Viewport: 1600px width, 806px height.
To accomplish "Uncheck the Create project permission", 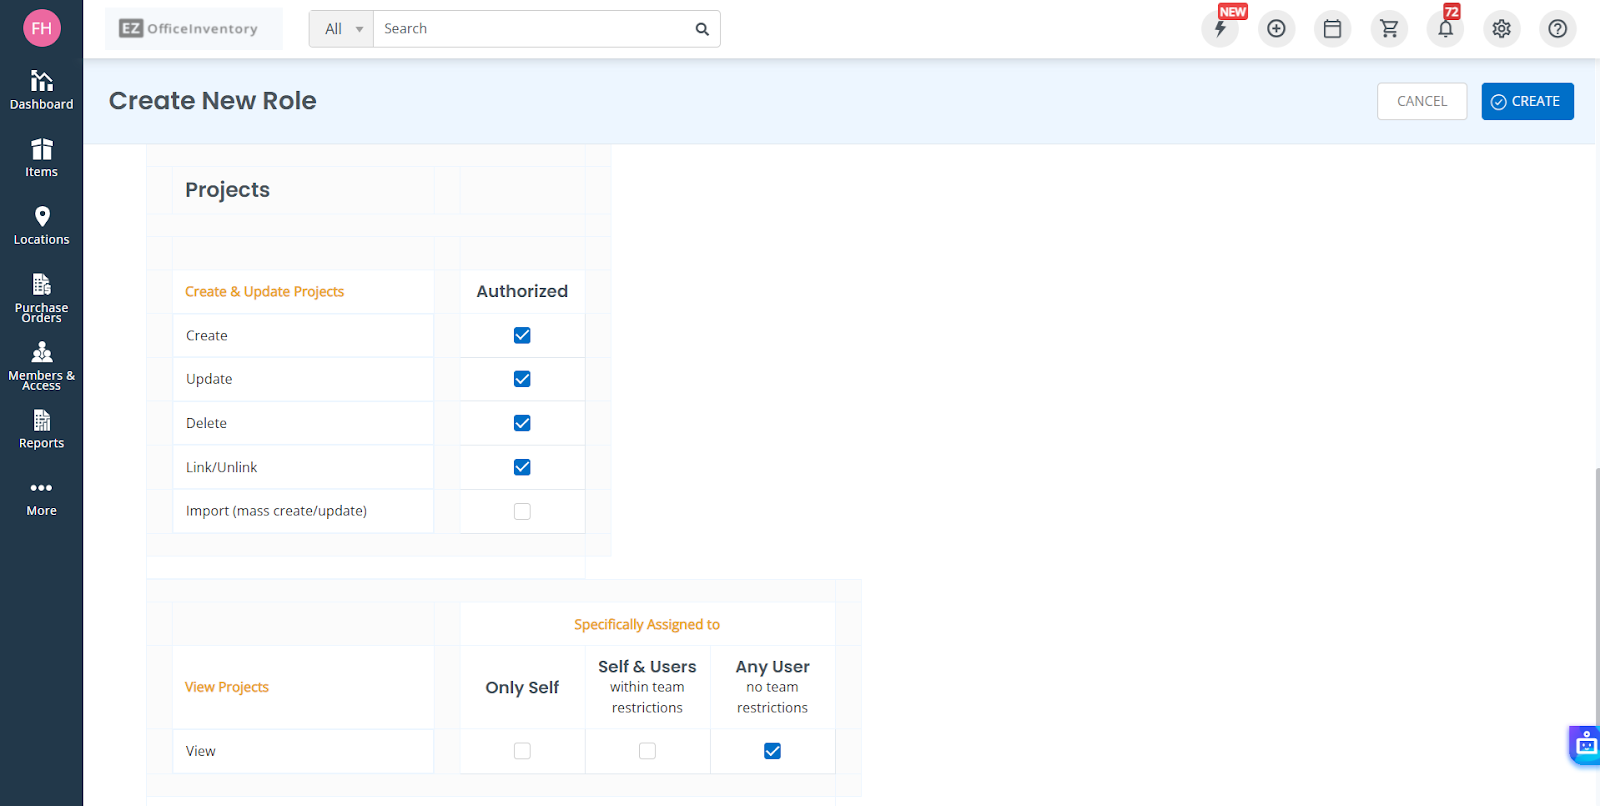I will 522,335.
